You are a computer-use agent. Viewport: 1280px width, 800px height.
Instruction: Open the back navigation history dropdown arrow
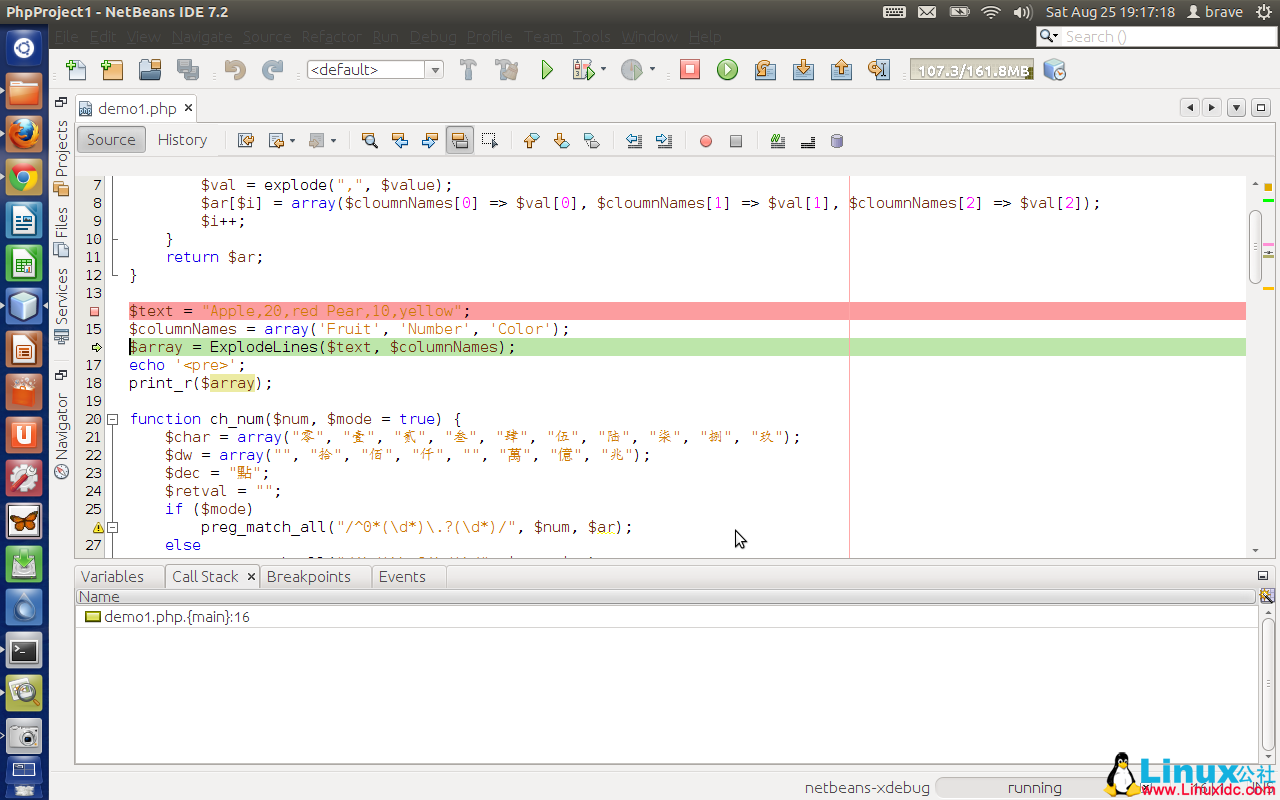pos(294,141)
